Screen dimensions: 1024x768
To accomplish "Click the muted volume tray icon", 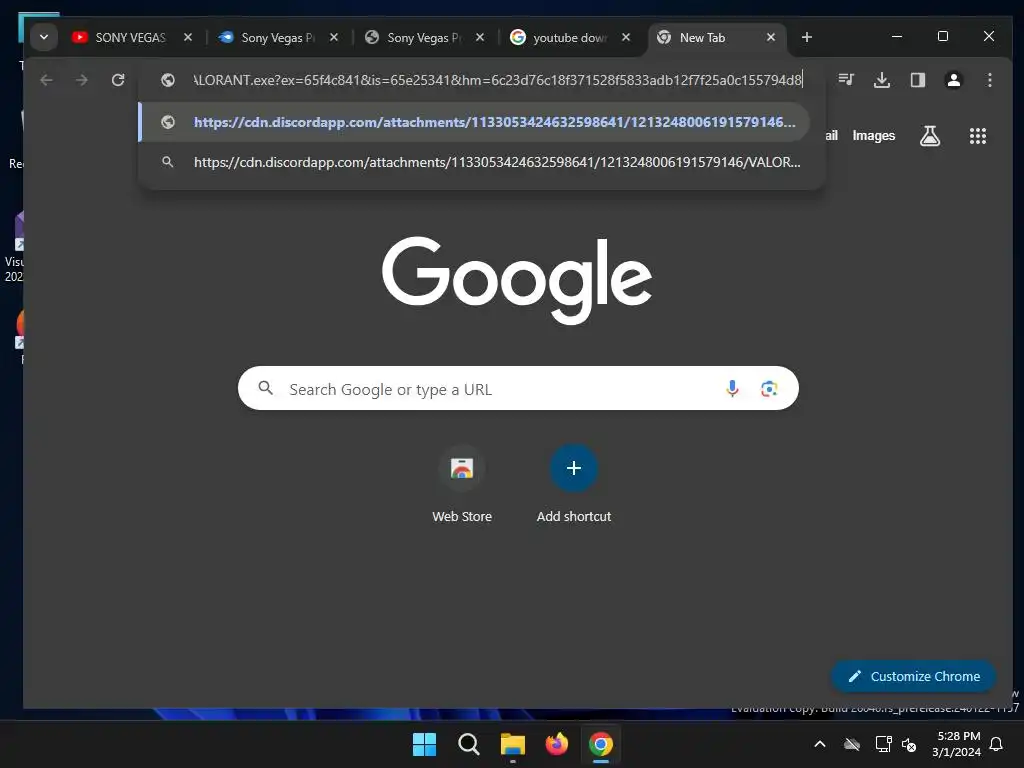I will tap(908, 744).
